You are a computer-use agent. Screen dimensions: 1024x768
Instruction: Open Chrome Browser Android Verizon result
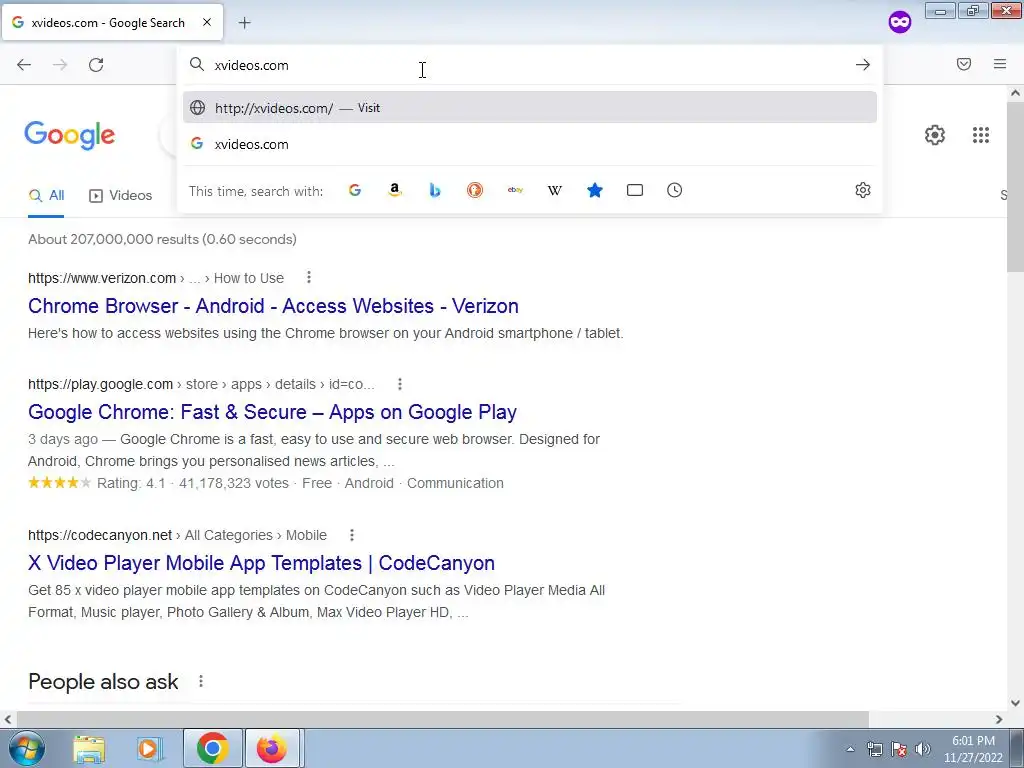[x=273, y=306]
